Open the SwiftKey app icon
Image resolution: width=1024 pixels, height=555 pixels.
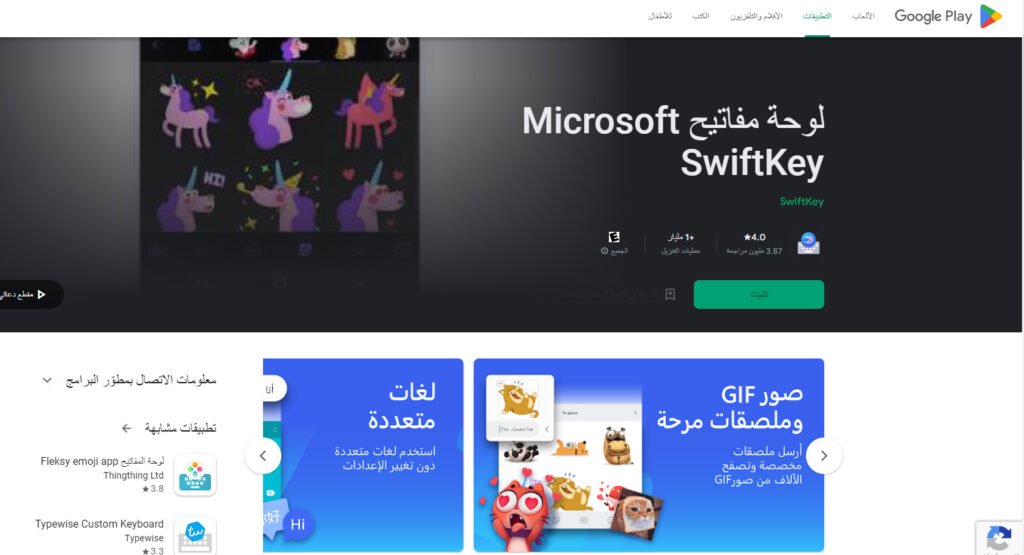pyautogui.click(x=808, y=244)
